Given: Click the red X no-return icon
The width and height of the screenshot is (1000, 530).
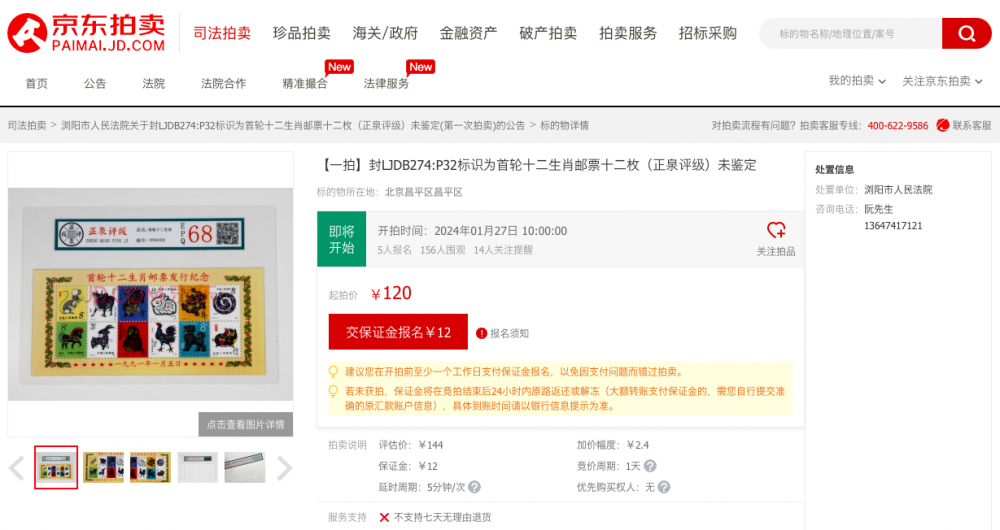Looking at the screenshot, I should tap(384, 517).
